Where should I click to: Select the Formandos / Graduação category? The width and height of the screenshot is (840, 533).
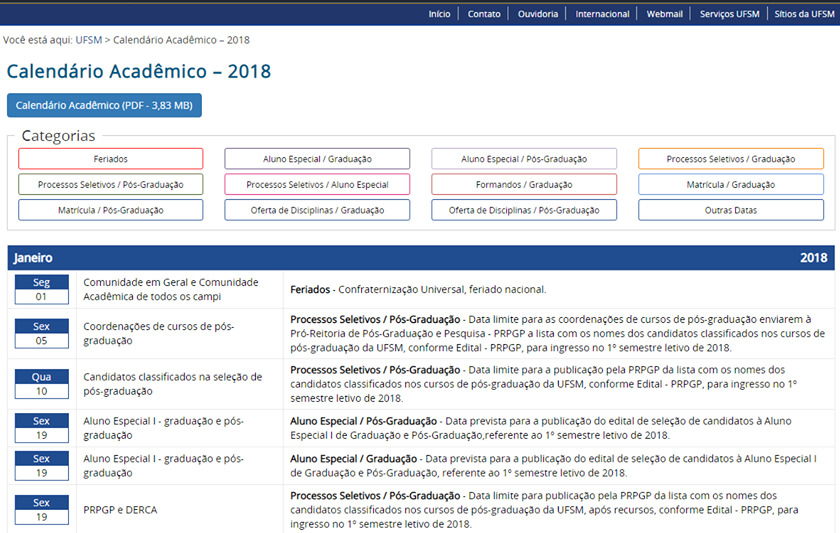point(524,185)
